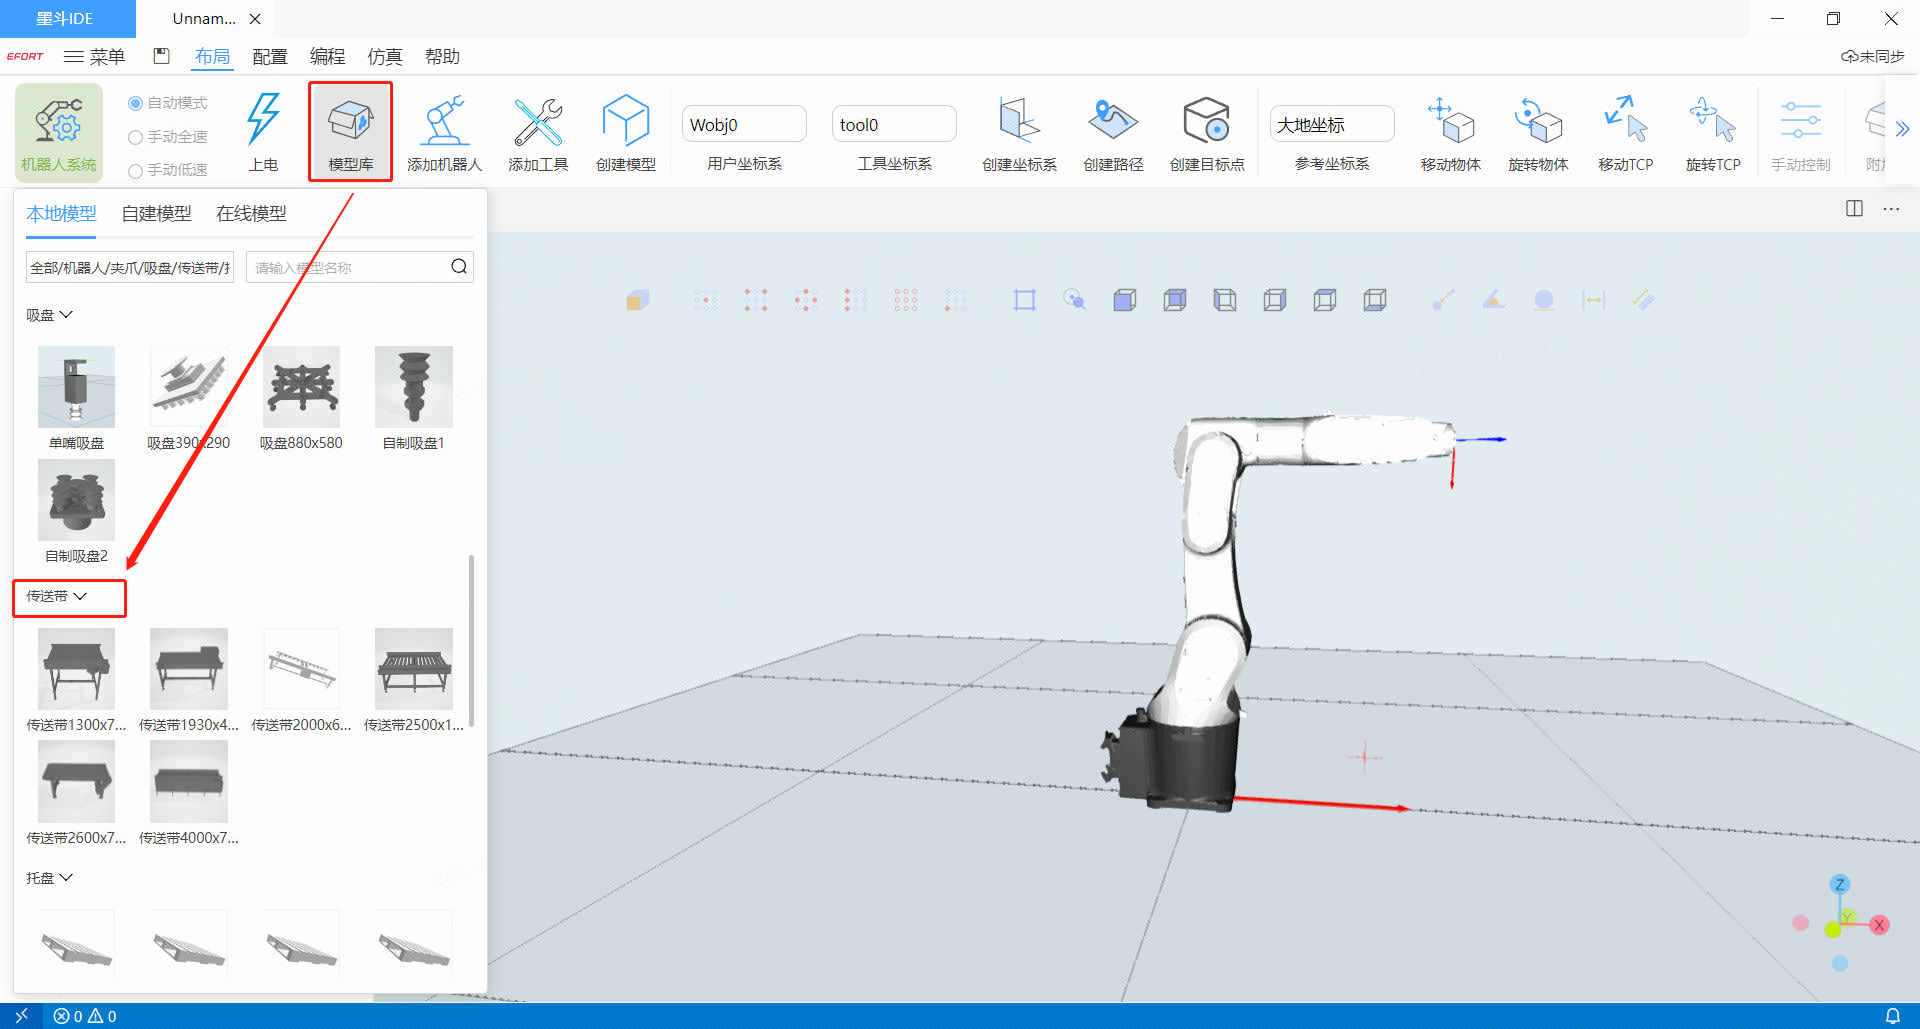Screen dimensions: 1920x1029
Task: Click the 添加工具 (Add Tool) icon
Action: [x=538, y=123]
